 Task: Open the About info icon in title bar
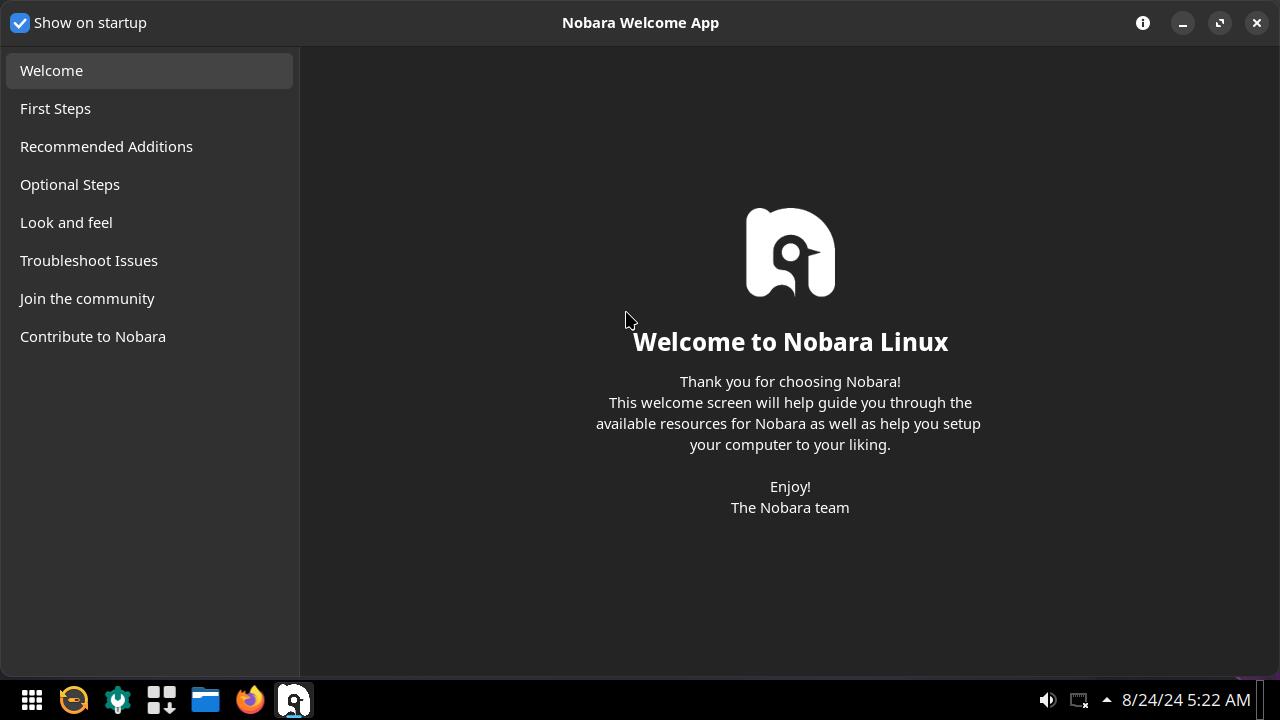pos(1143,23)
